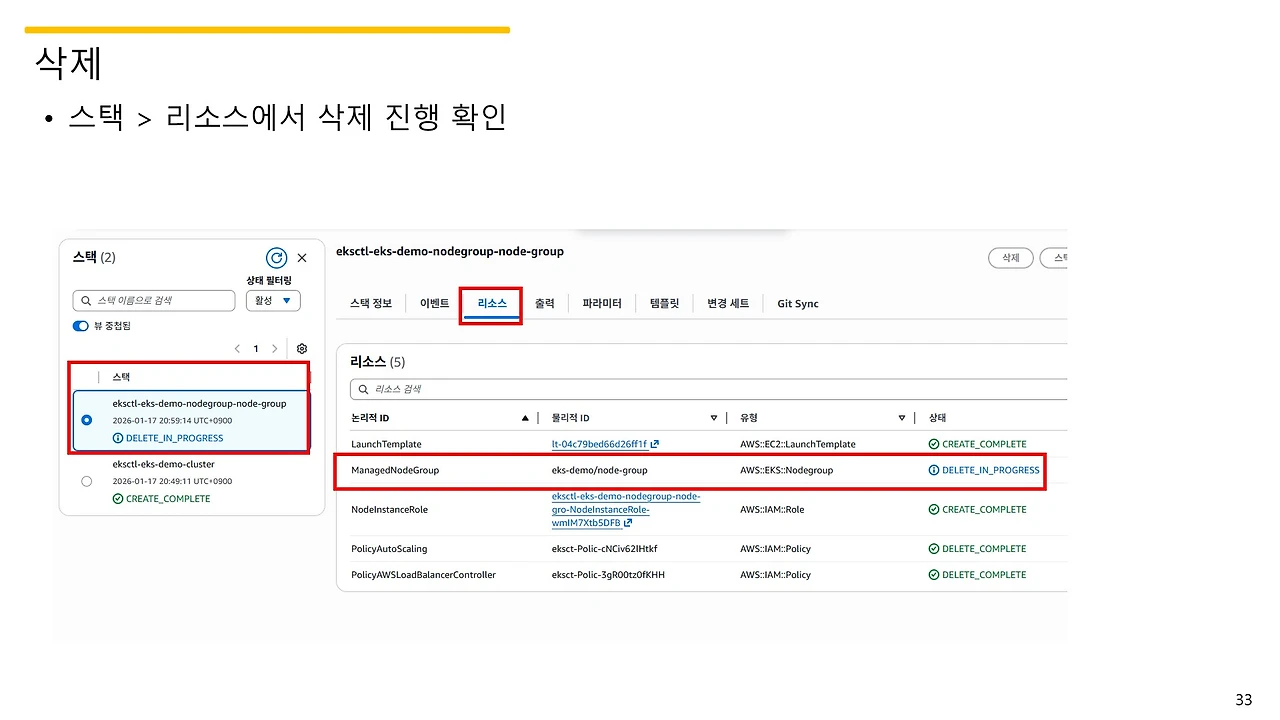Open LaunchTemplate external link icon
The width and height of the screenshot is (1280, 720).
pyautogui.click(x=655, y=444)
